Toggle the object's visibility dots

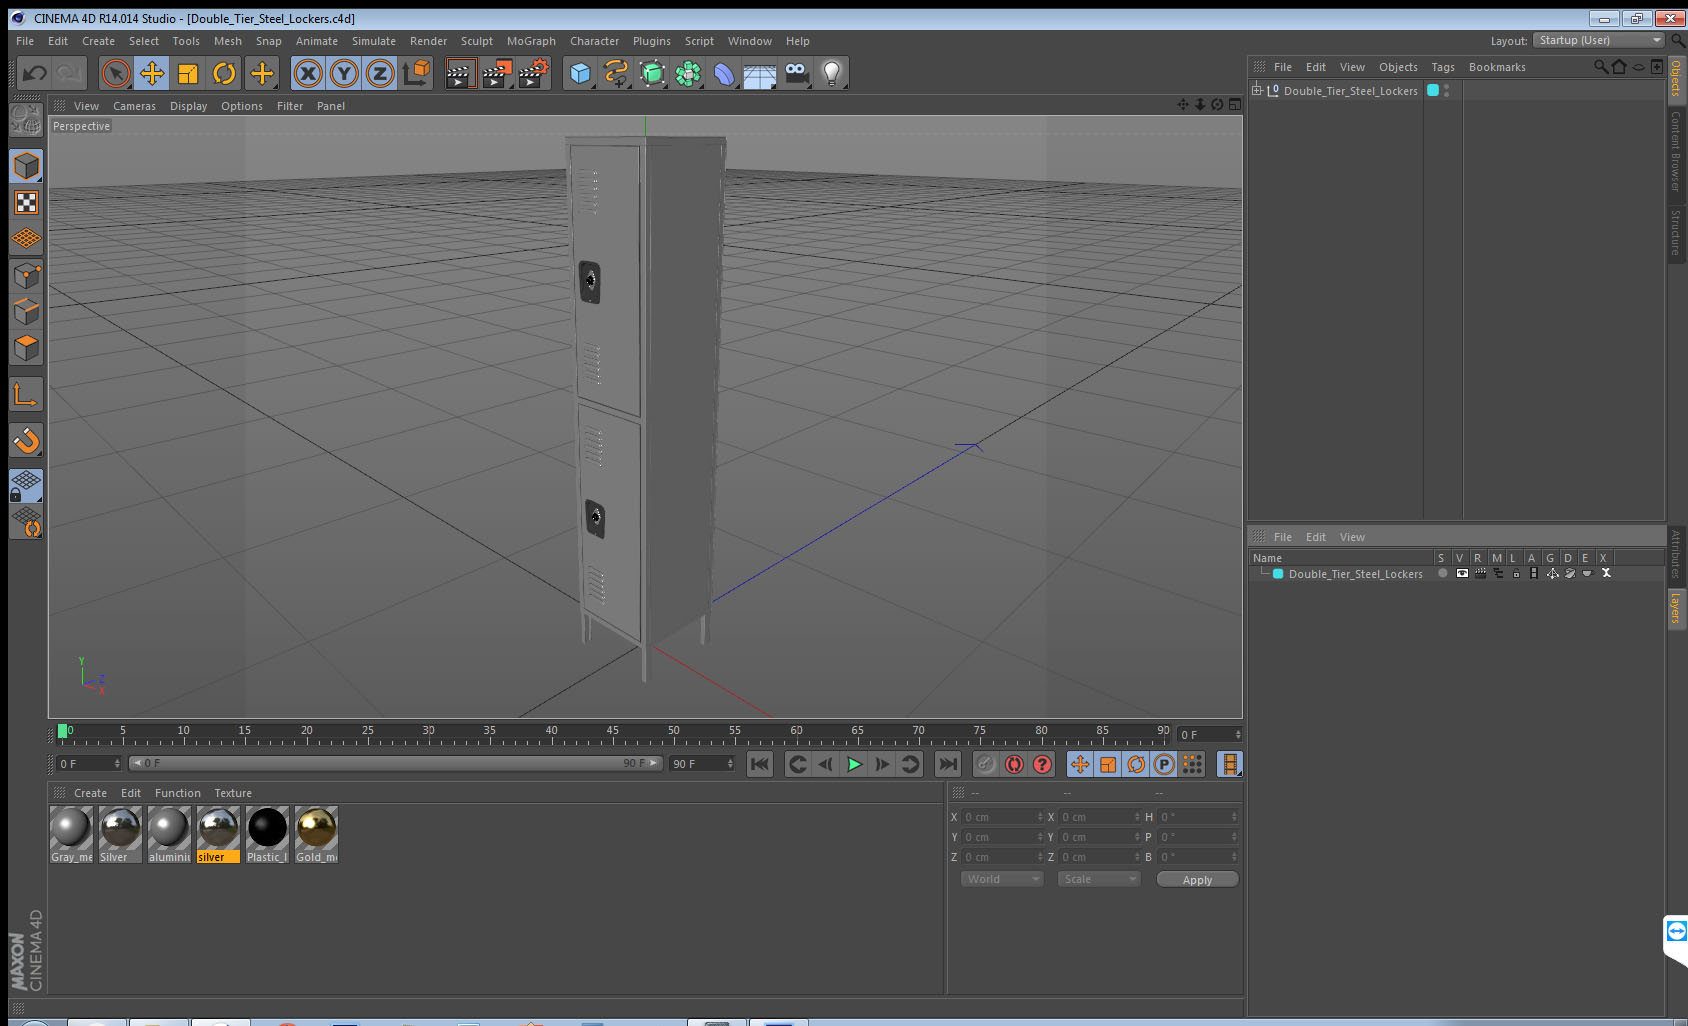point(1446,90)
